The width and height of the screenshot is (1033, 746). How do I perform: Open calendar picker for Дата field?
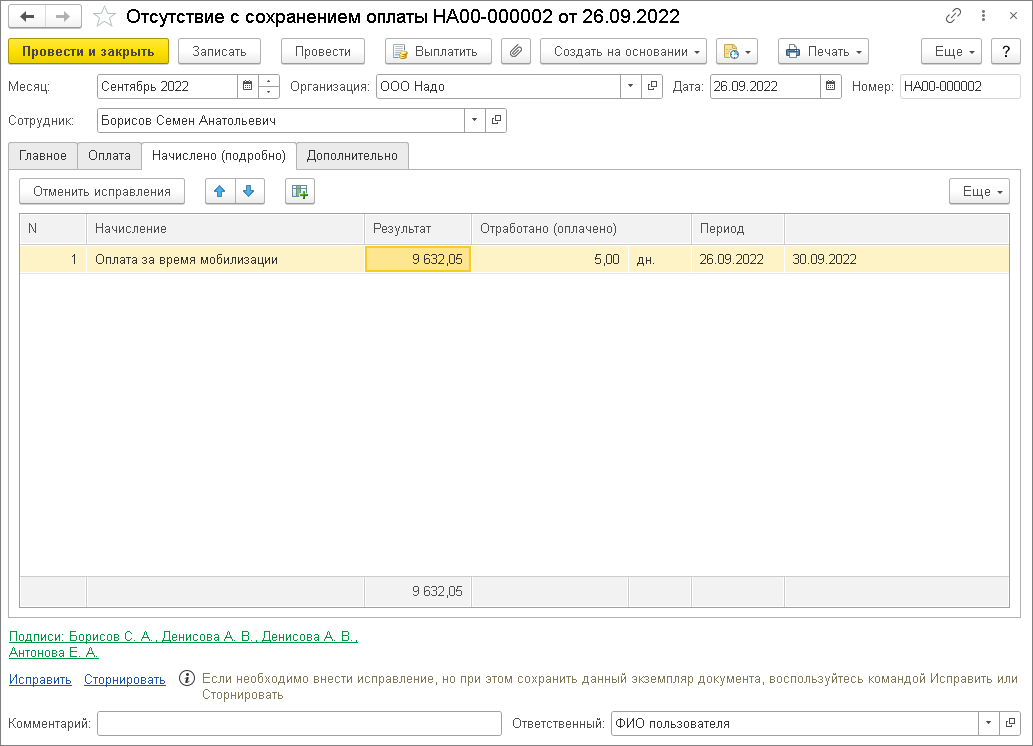831,87
